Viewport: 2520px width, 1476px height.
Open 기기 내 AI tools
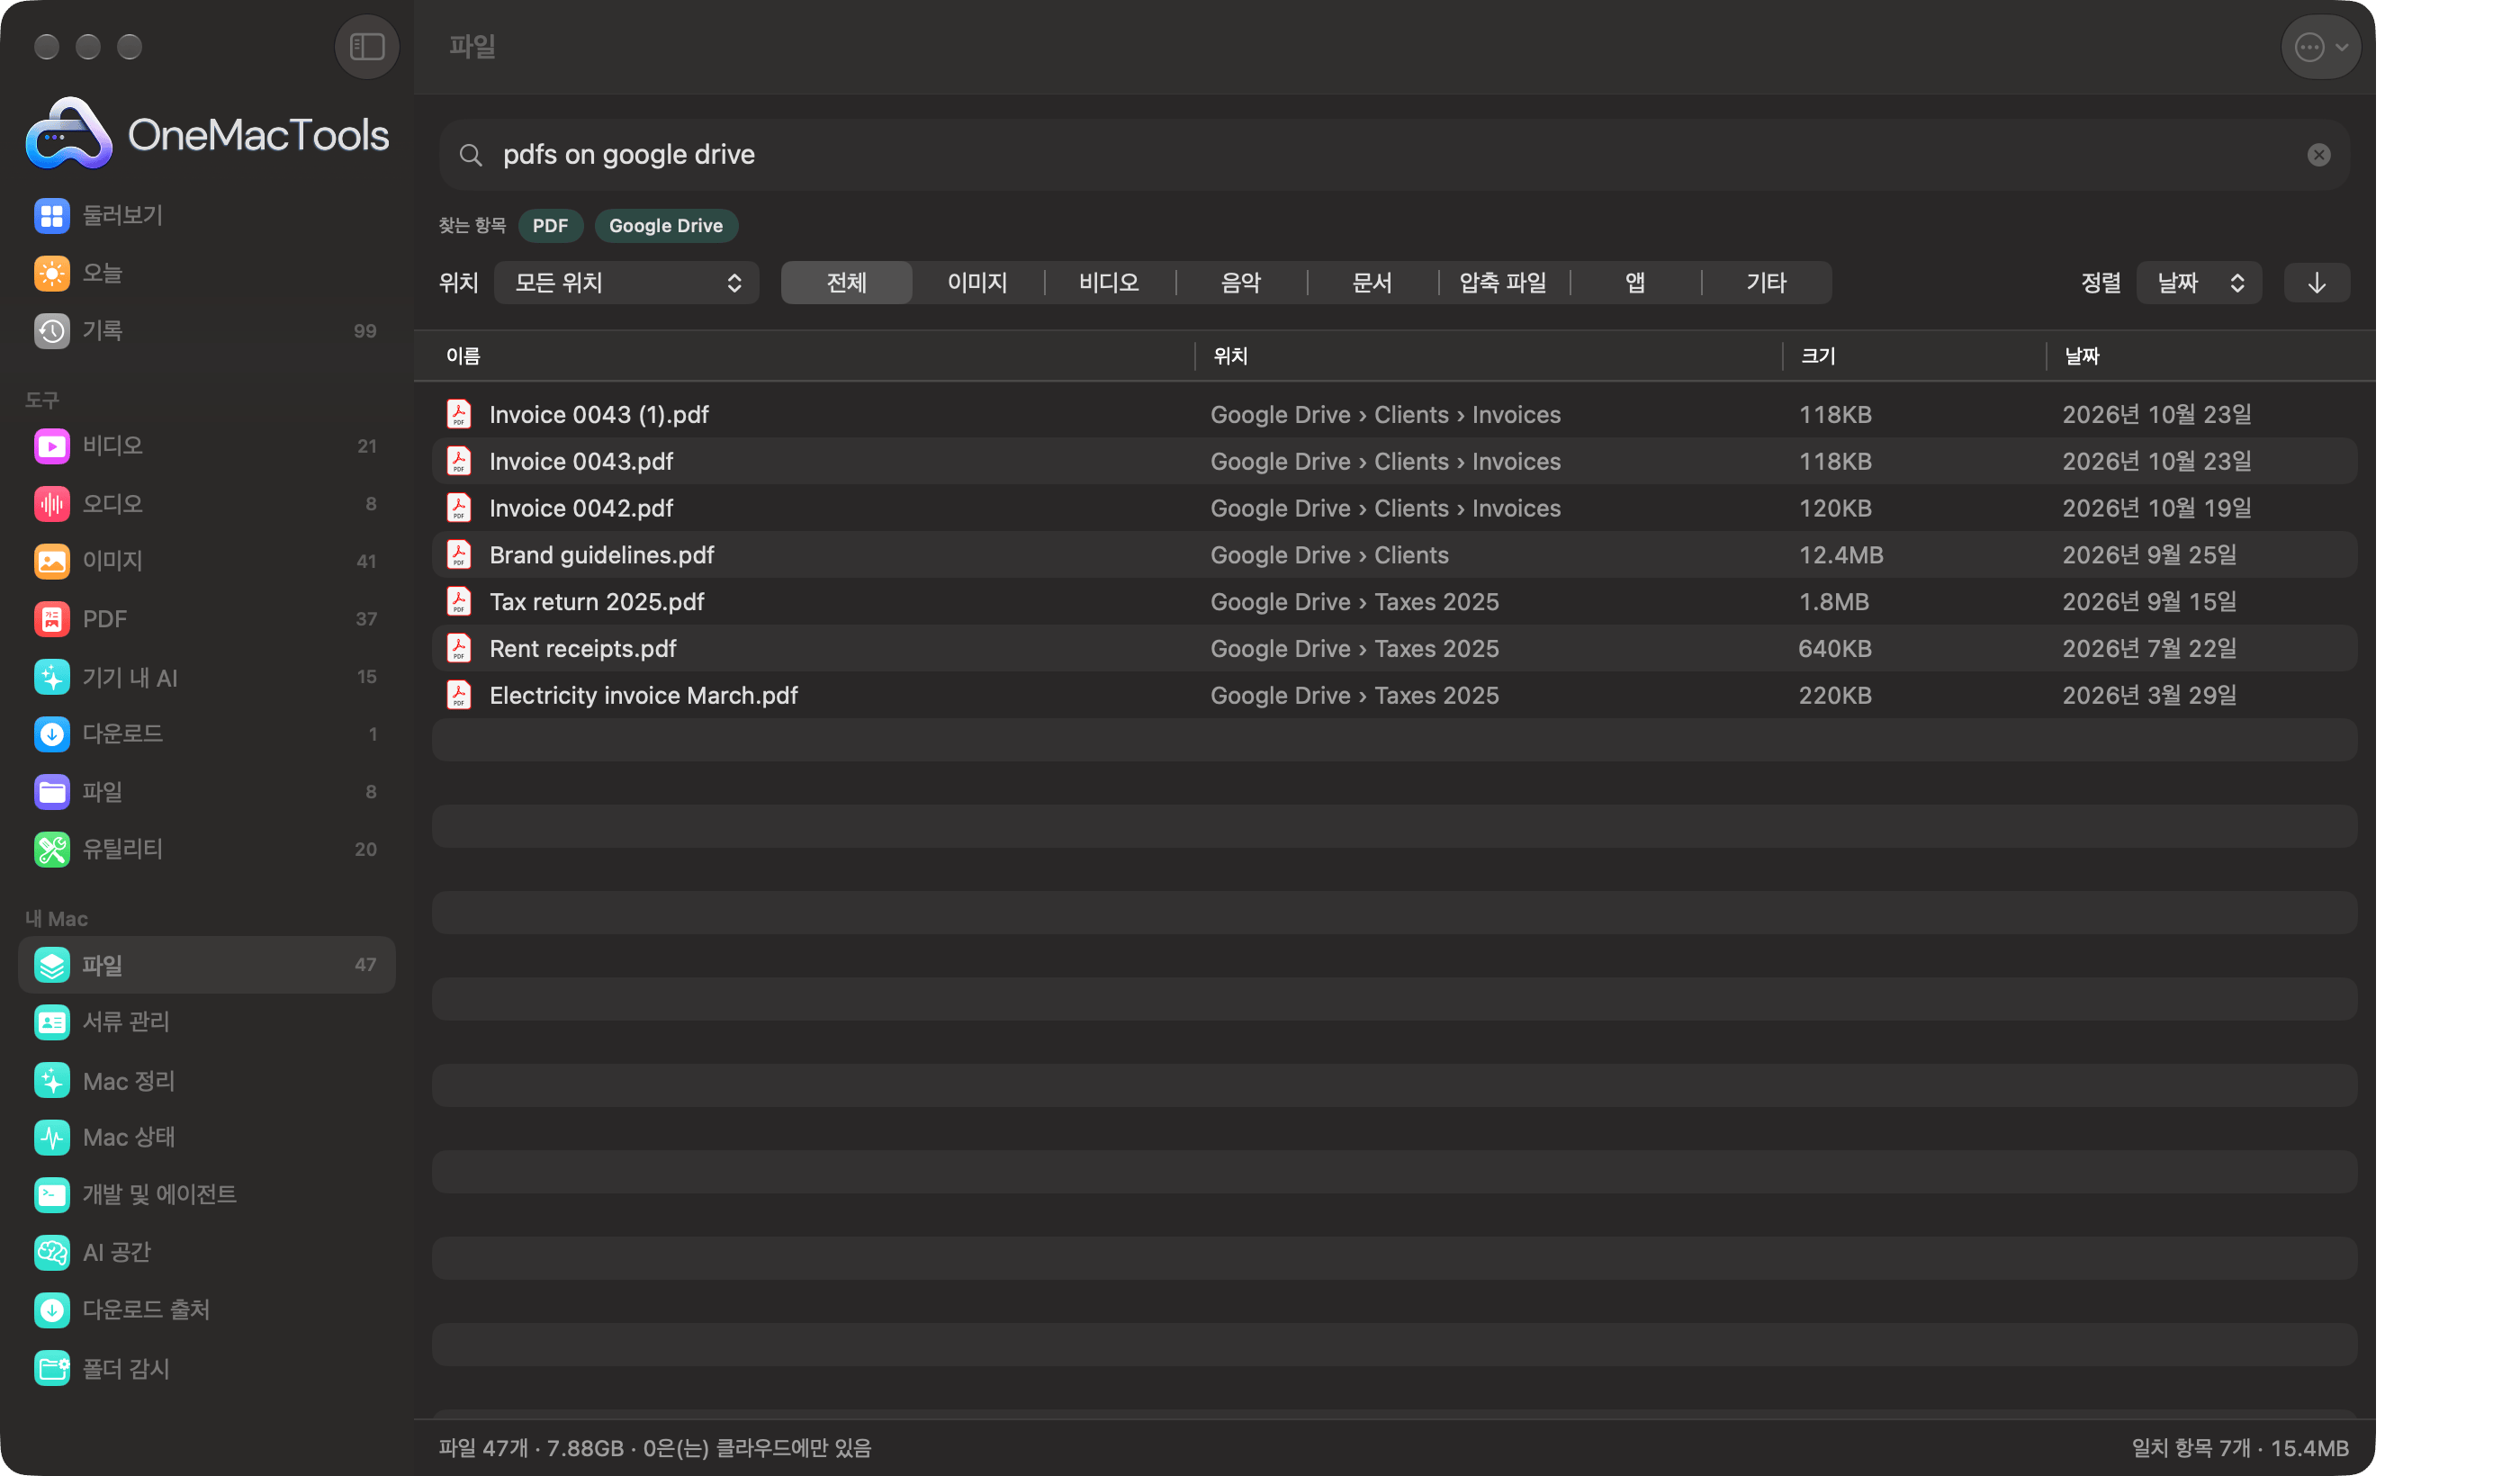(x=207, y=677)
